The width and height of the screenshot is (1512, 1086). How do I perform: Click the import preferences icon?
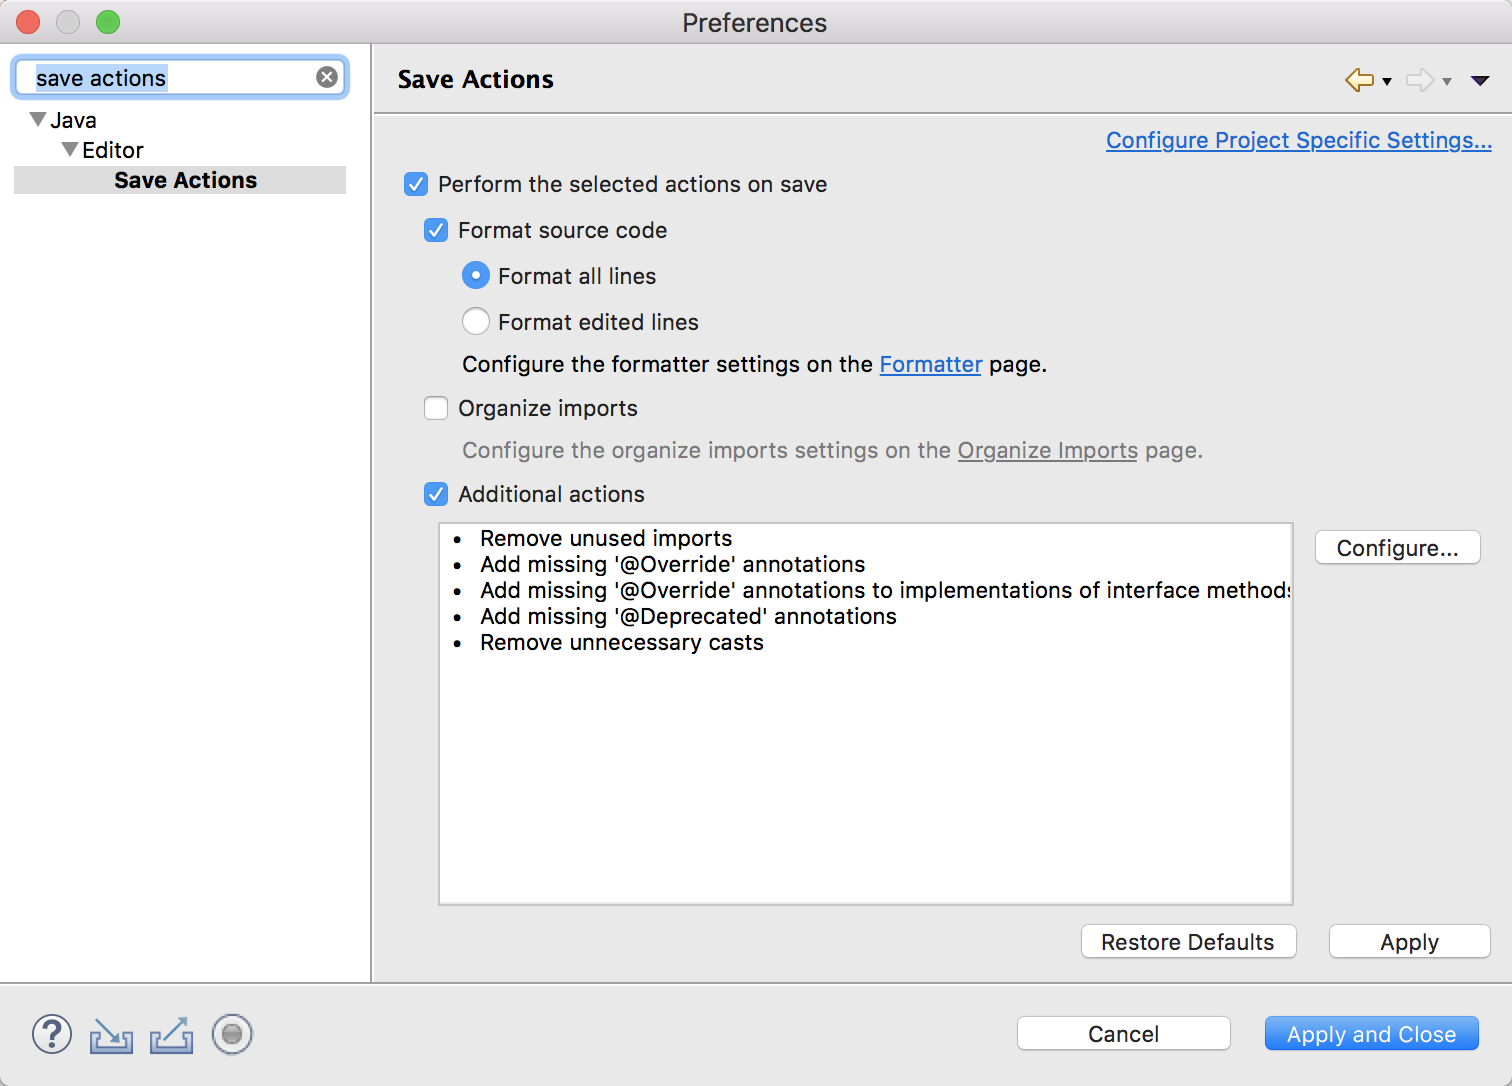[111, 1035]
